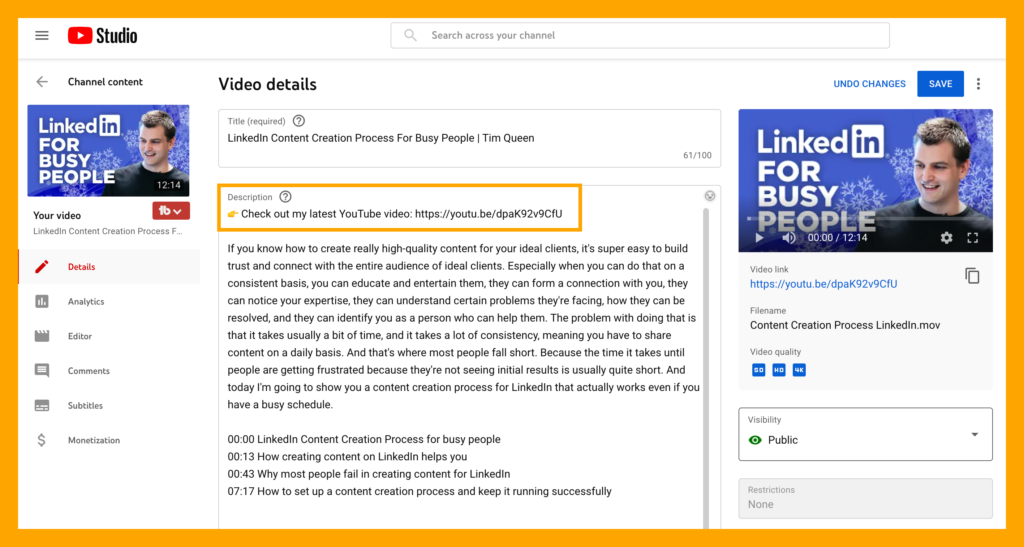Open the Monetization section

pos(109,440)
